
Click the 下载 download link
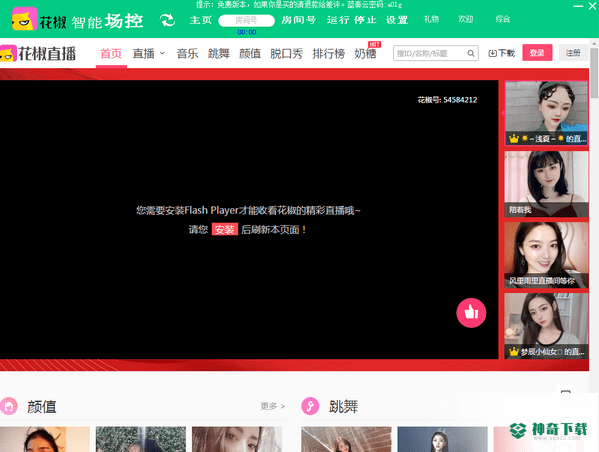tap(502, 53)
